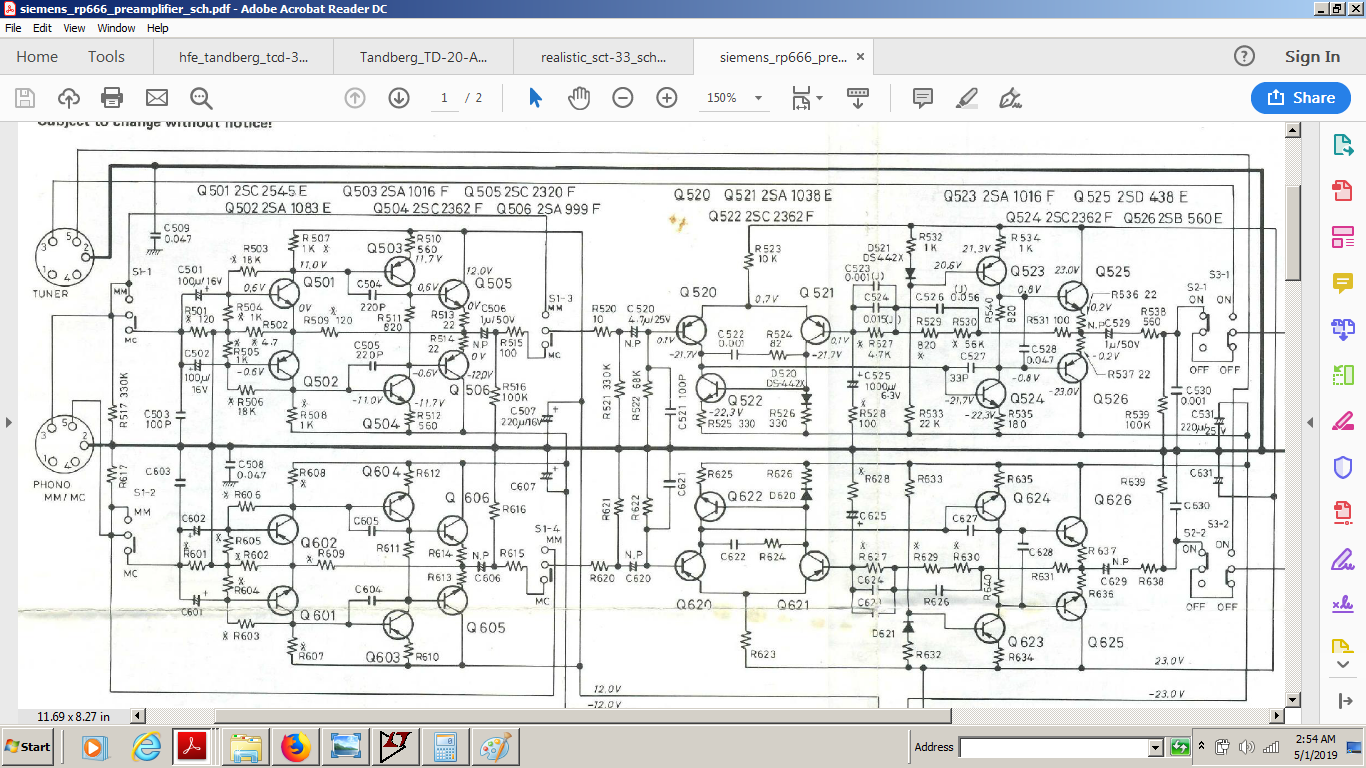The height and width of the screenshot is (768, 1366).
Task: Click the page number input field
Action: (x=444, y=98)
